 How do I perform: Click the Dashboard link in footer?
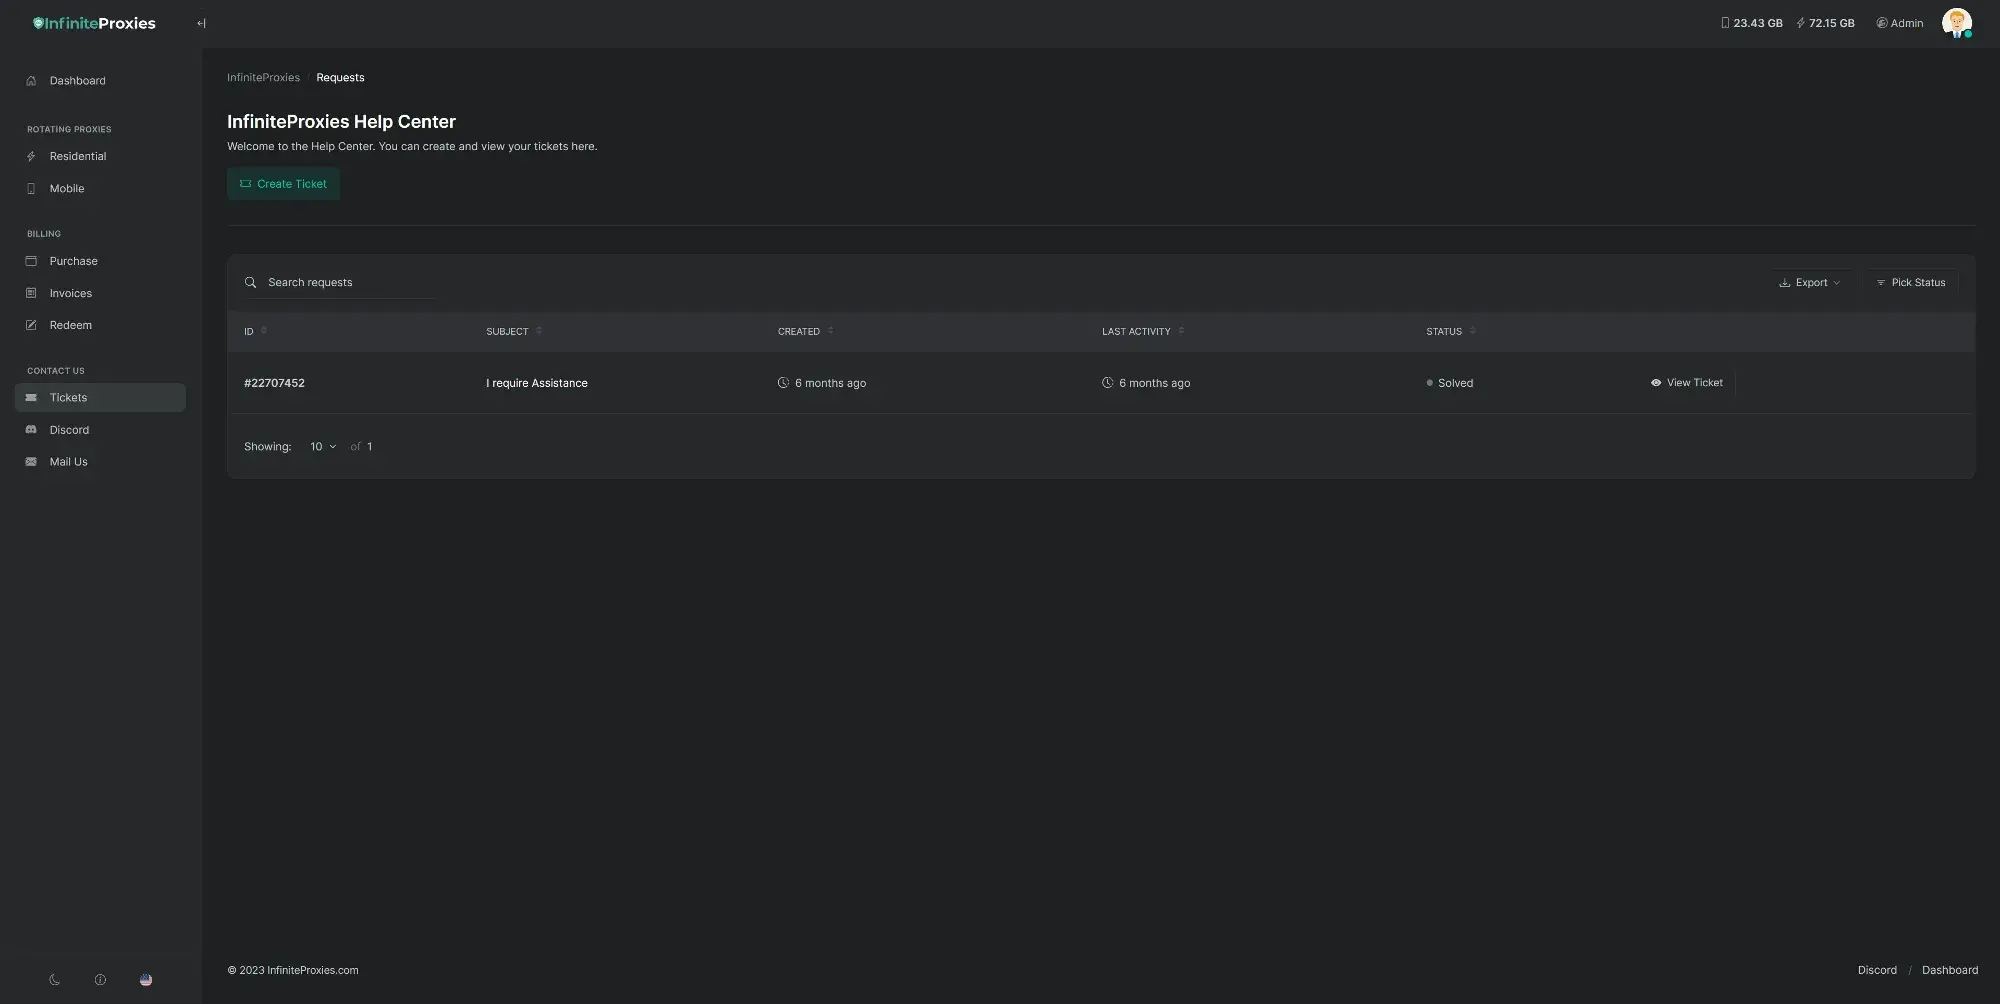pyautogui.click(x=1949, y=970)
